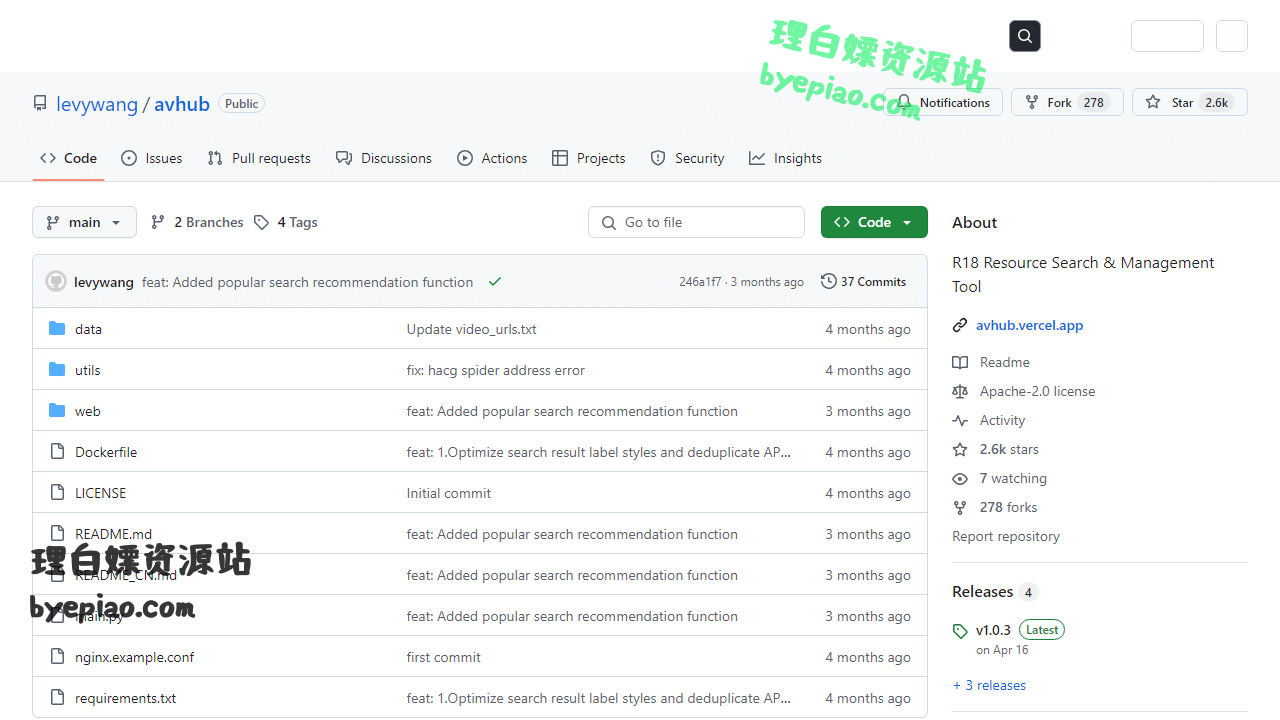Screen dimensions: 1280x720
Task: Open the Dockerfile file
Action: click(106, 452)
